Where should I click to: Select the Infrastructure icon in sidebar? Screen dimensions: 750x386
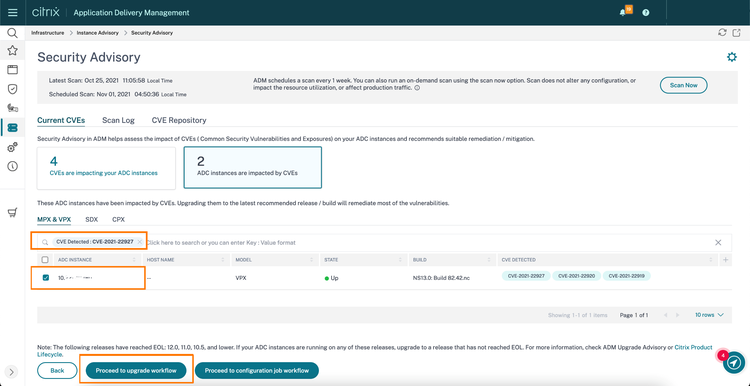coord(12,127)
